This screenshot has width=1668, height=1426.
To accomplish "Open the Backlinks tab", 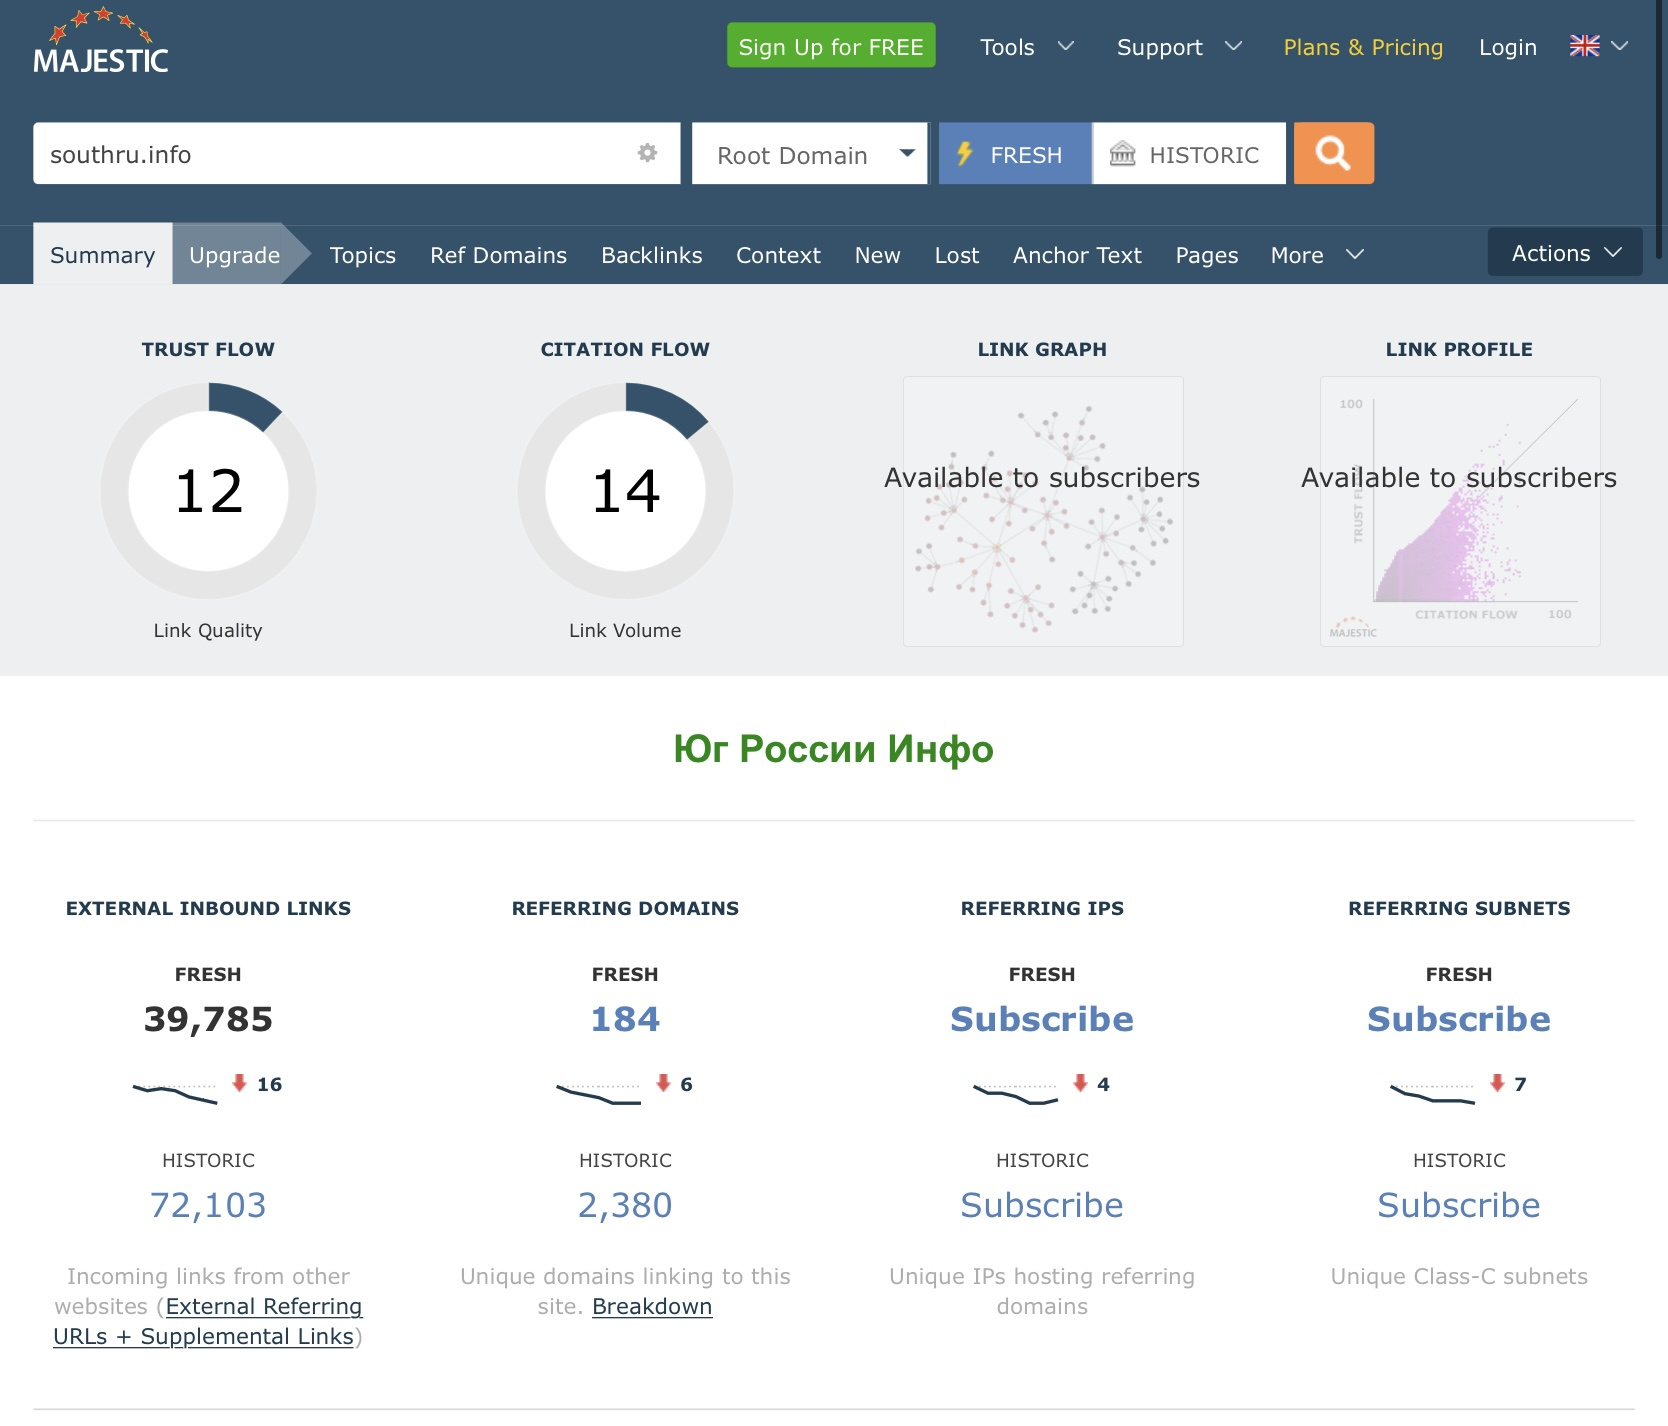I will tap(651, 255).
